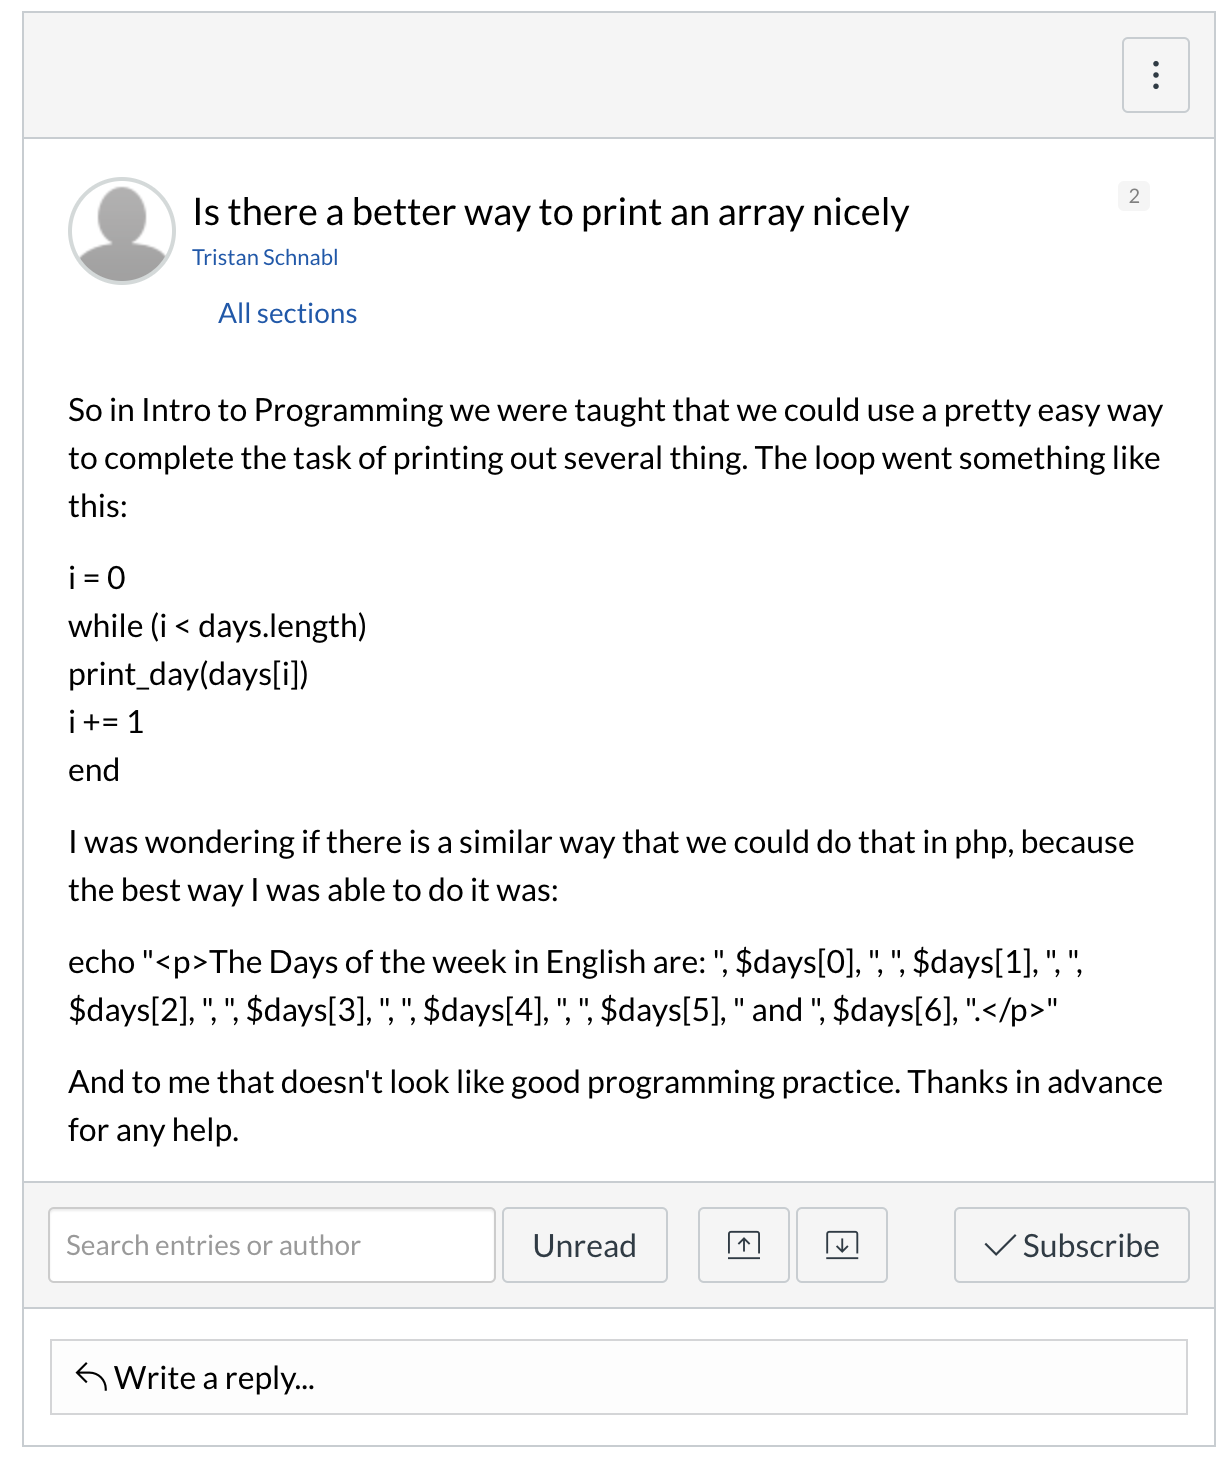Click the paragraph starting "I was wondering"
1230x1468 pixels.
click(x=600, y=866)
